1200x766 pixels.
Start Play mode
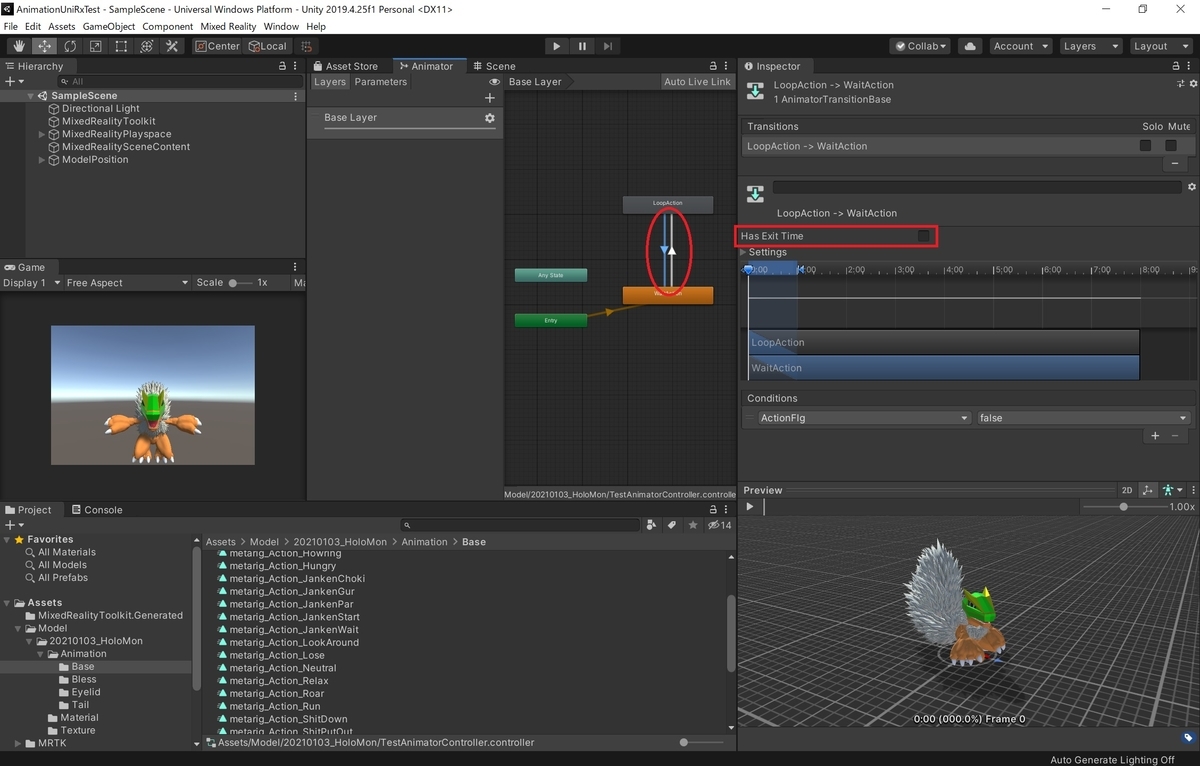click(557, 46)
